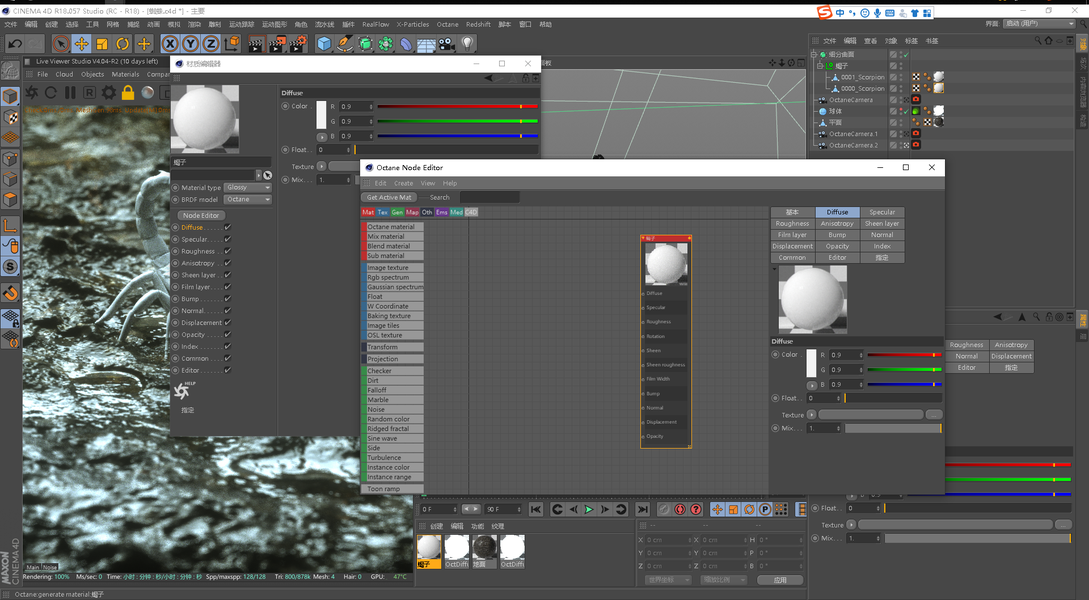1089x600 pixels.
Task: Click the Render View clapperboard icon
Action: (256, 44)
